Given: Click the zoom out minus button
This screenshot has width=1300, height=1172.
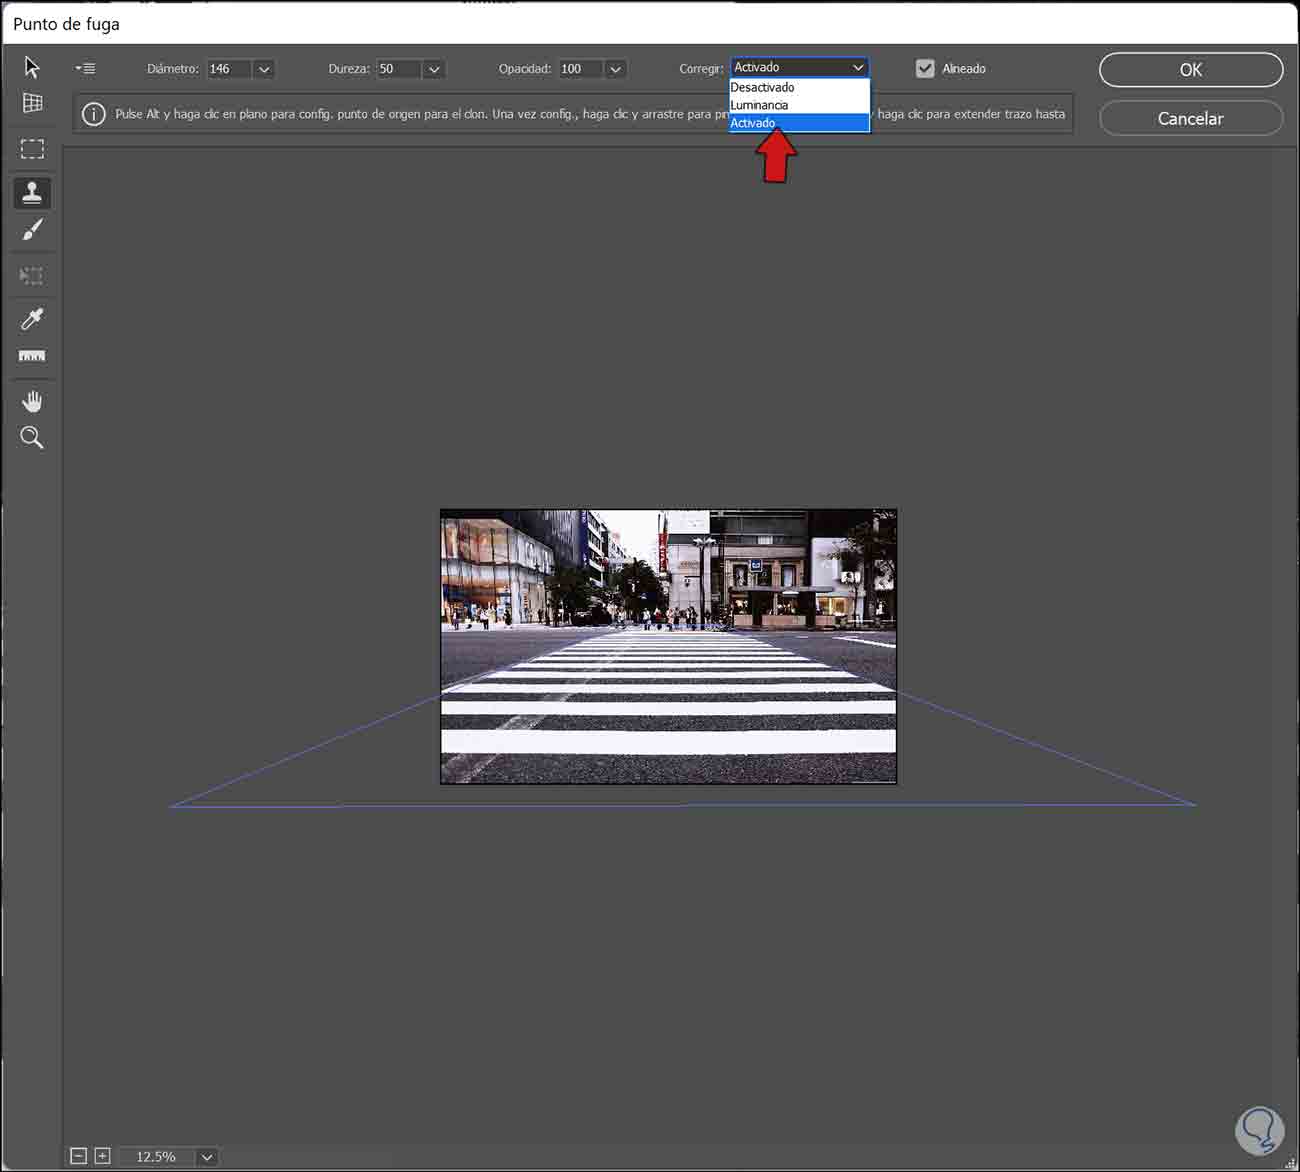Looking at the screenshot, I should [78, 1156].
